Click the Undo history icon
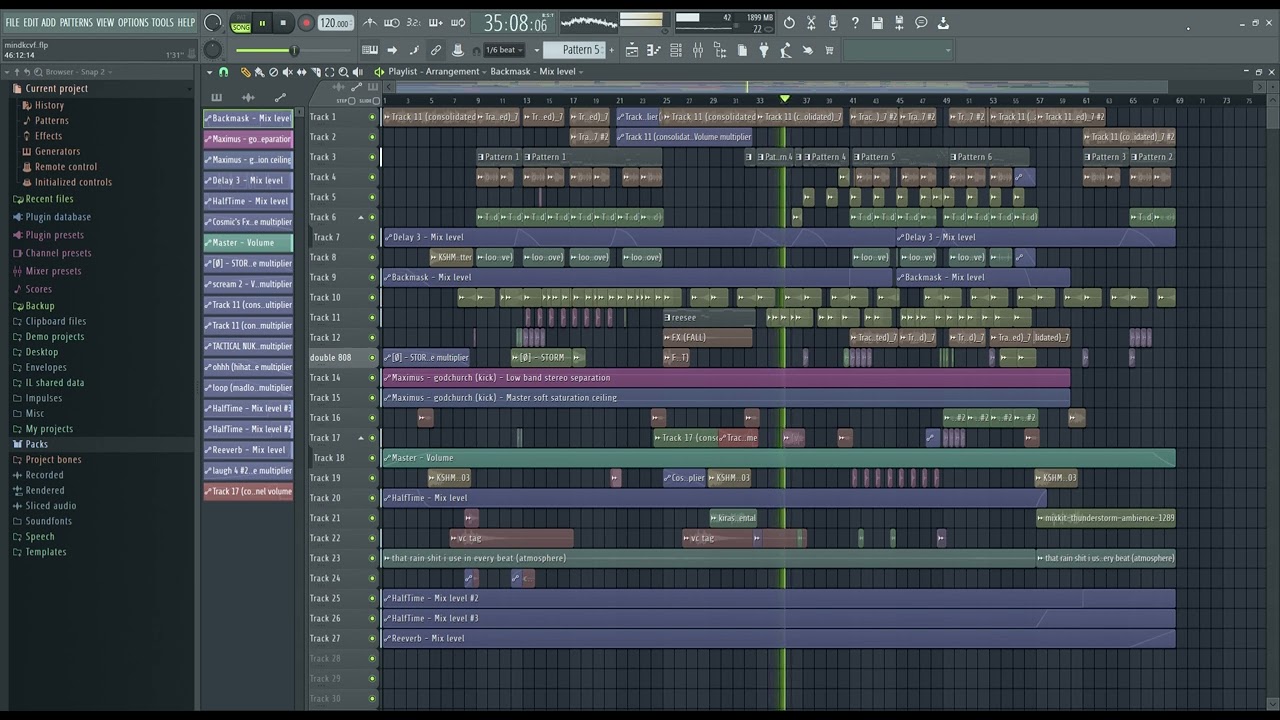 click(789, 23)
